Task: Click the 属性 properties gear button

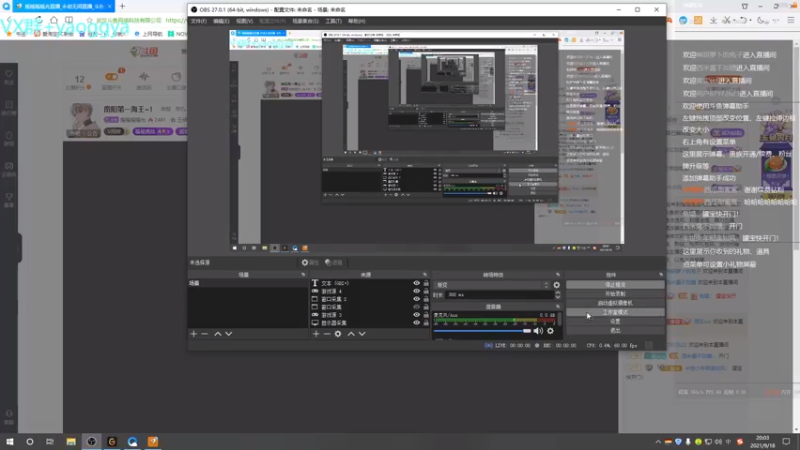Action: coord(310,262)
